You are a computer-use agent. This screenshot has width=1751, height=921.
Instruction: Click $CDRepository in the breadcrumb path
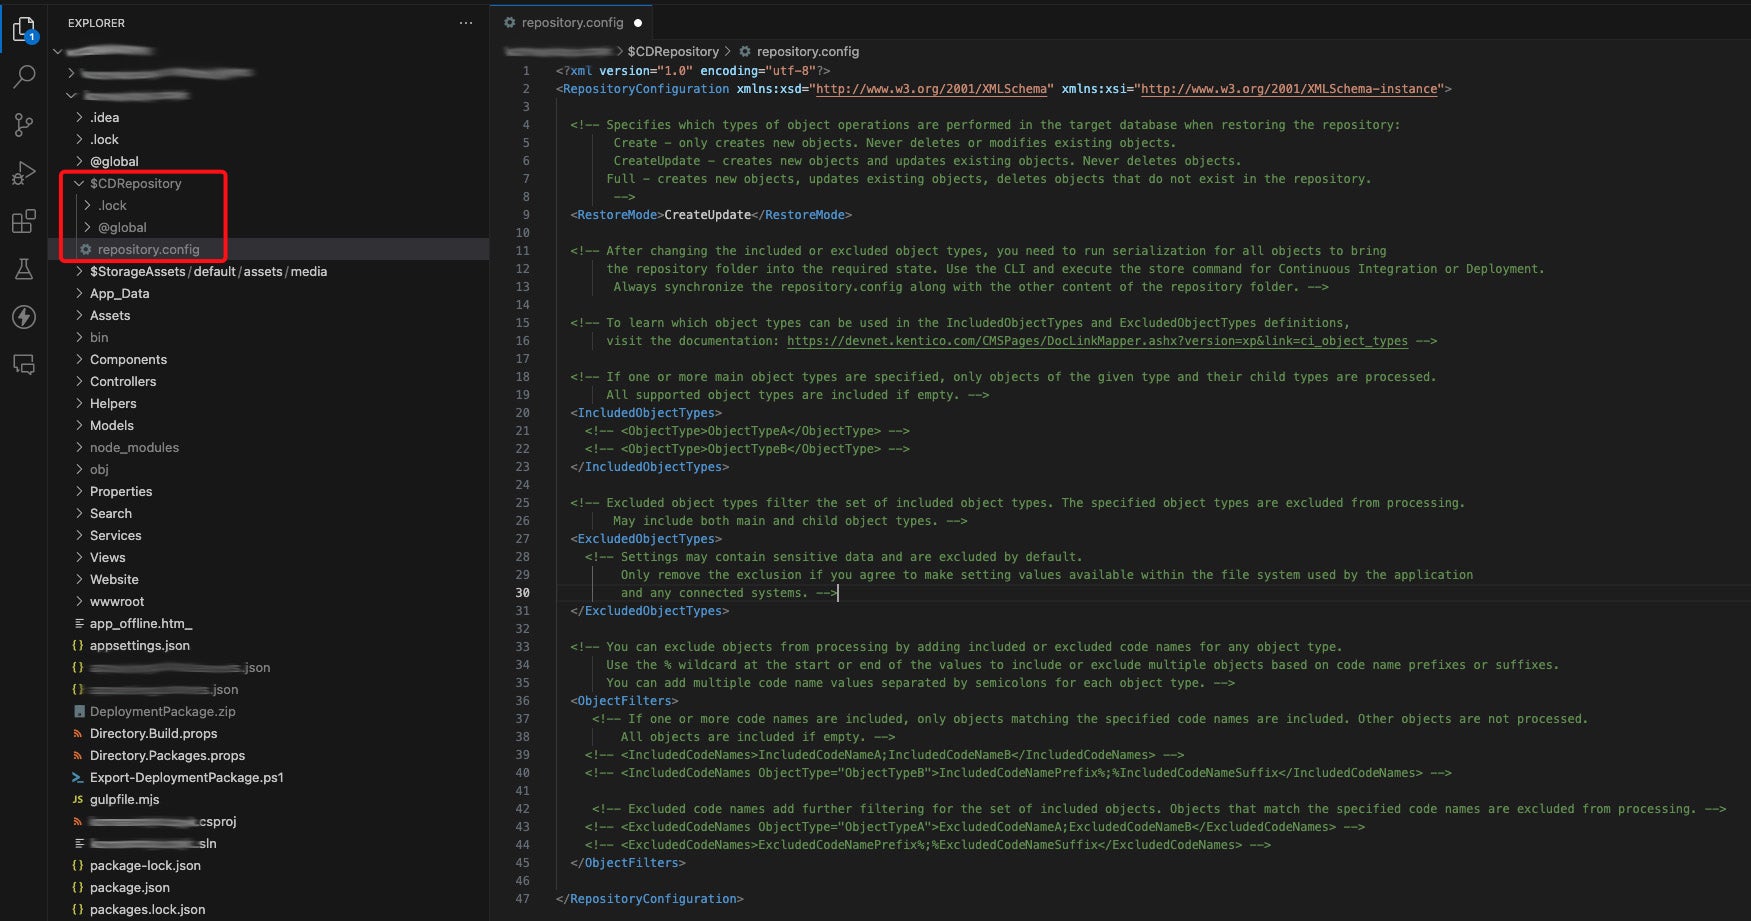coord(672,52)
